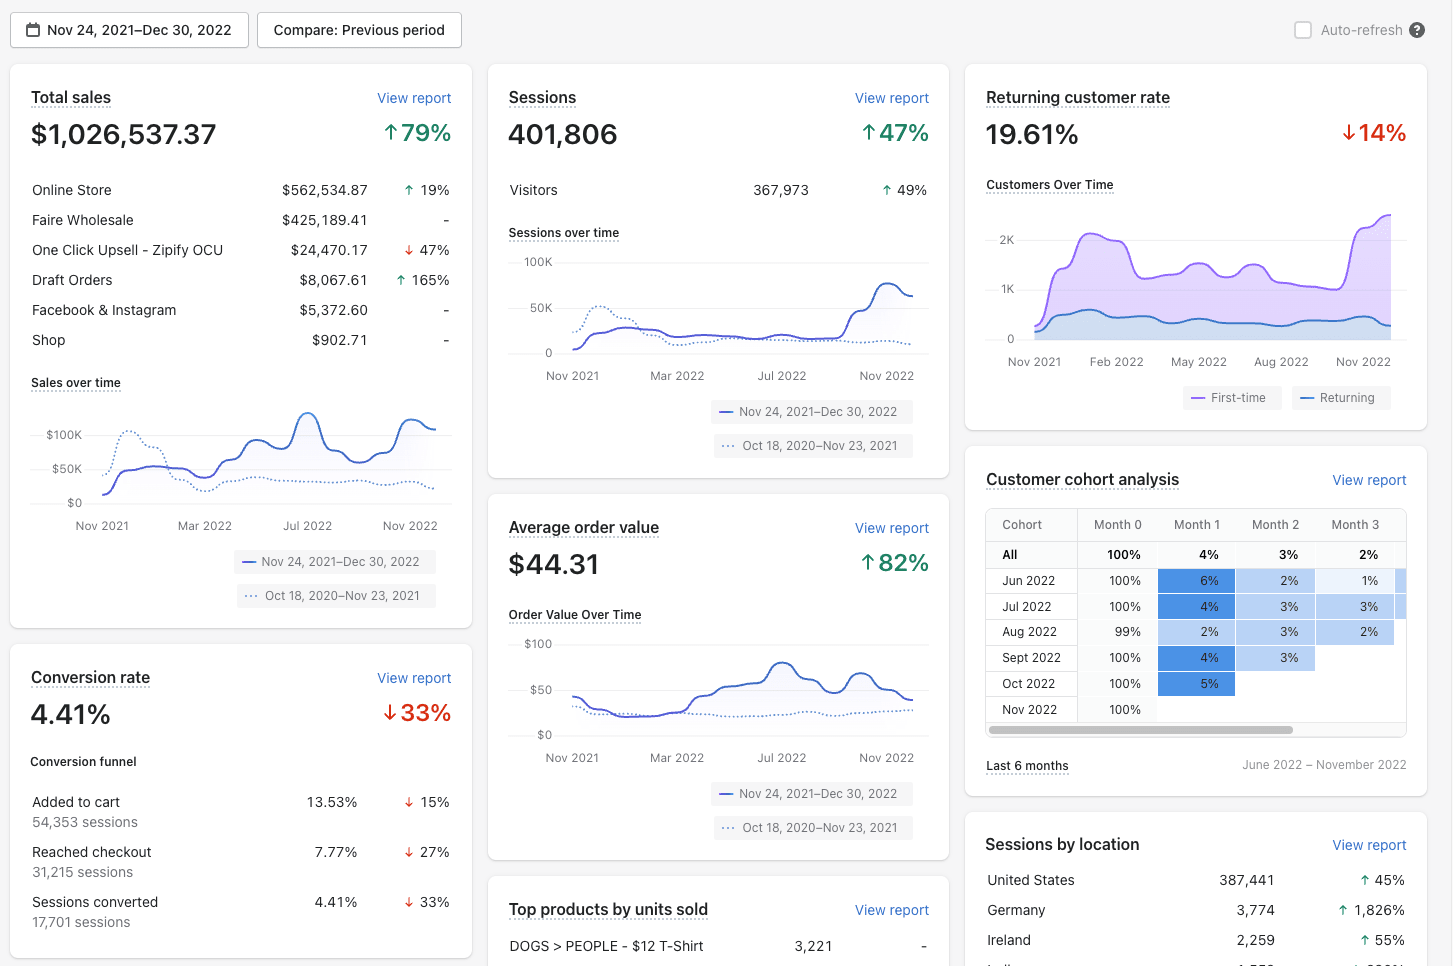
Task: Click the calendar icon in date range button
Action: 33,30
